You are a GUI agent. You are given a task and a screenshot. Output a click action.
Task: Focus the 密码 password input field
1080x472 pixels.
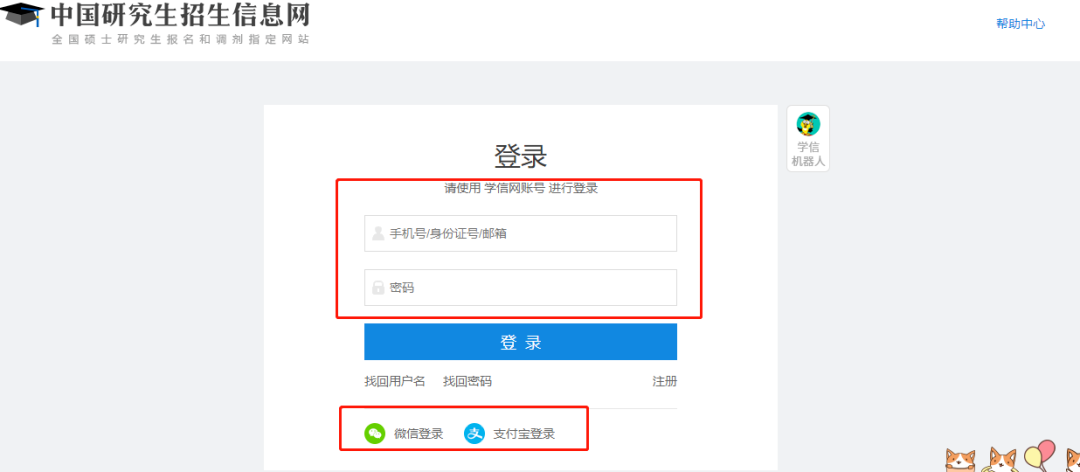point(530,288)
